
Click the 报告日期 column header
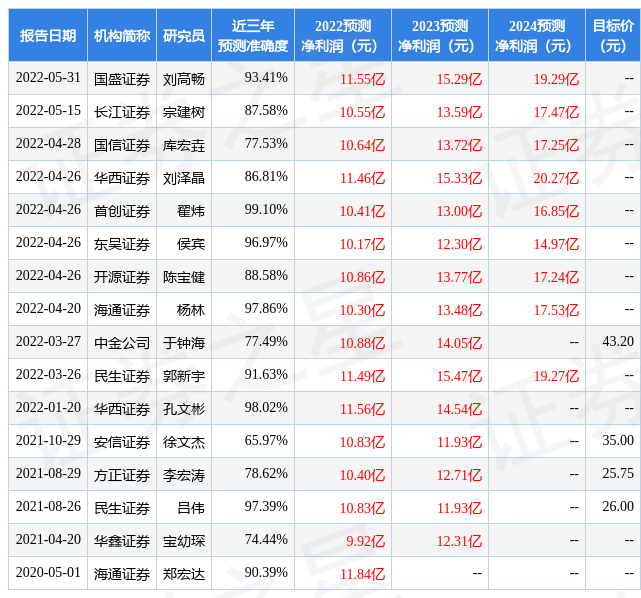(48, 36)
